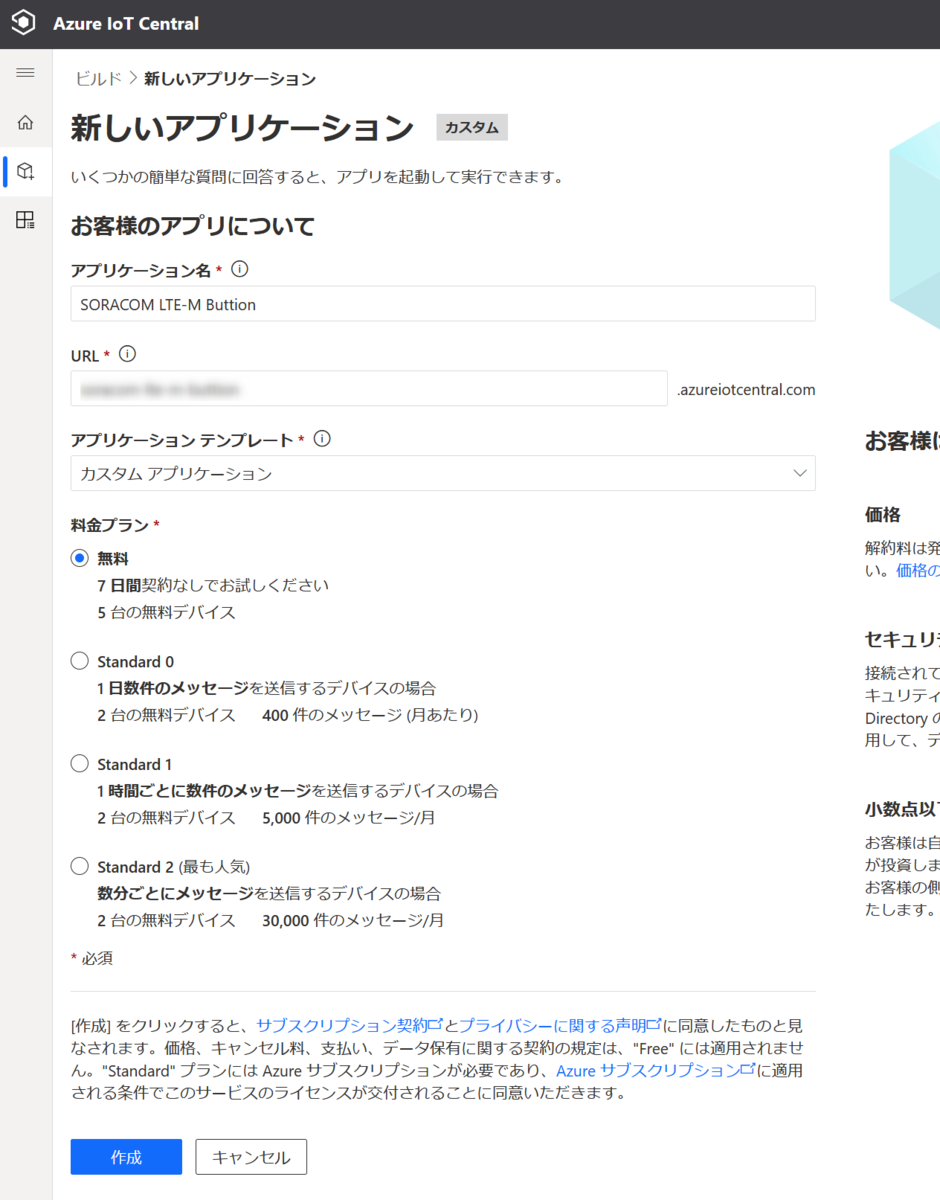Screen dimensions: 940x1200
Task: Choose the Standard 1 plan radio button
Action: [80, 764]
